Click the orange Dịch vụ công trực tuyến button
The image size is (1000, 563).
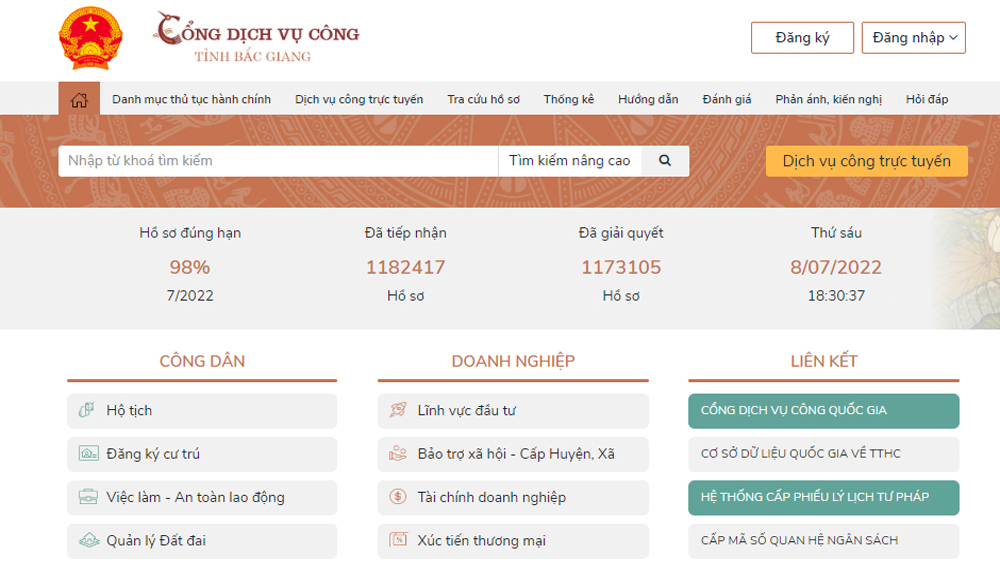pos(866,161)
